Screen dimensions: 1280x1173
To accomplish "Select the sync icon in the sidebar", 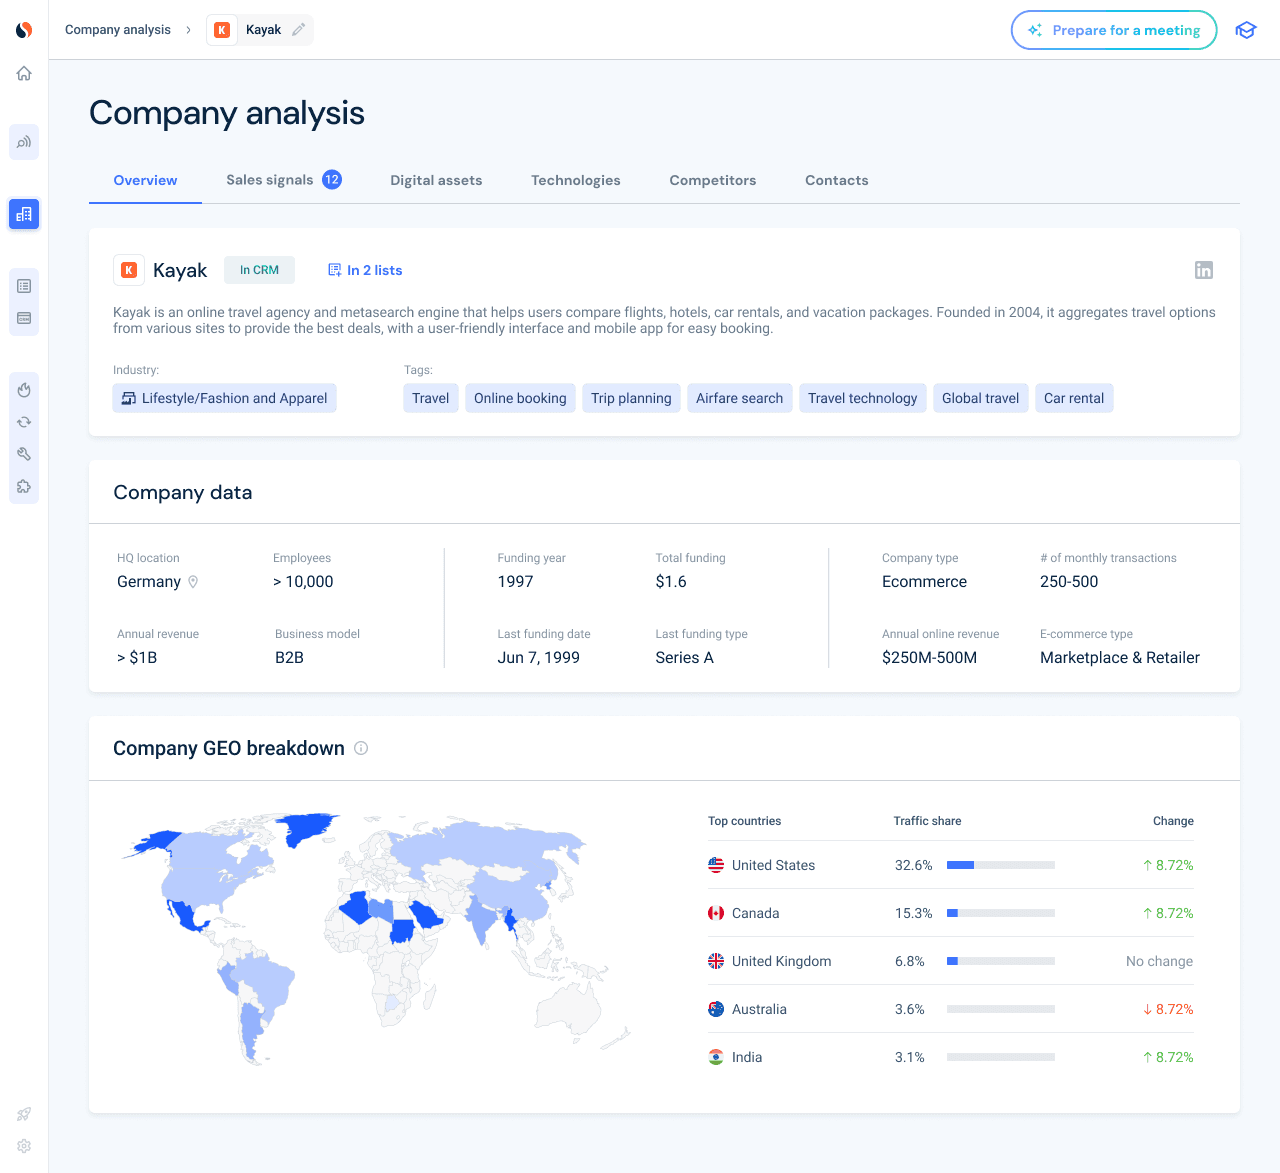I will coord(23,421).
